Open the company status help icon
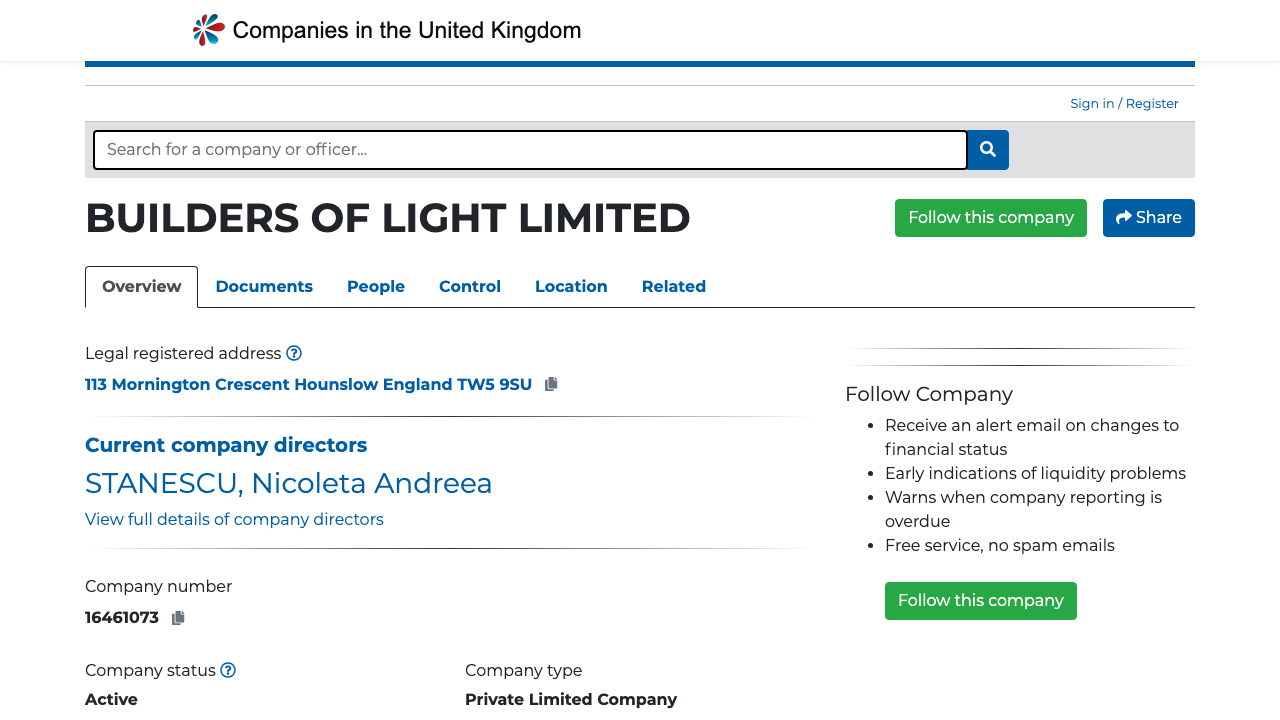Screen dimensions: 1280x720 (227, 670)
